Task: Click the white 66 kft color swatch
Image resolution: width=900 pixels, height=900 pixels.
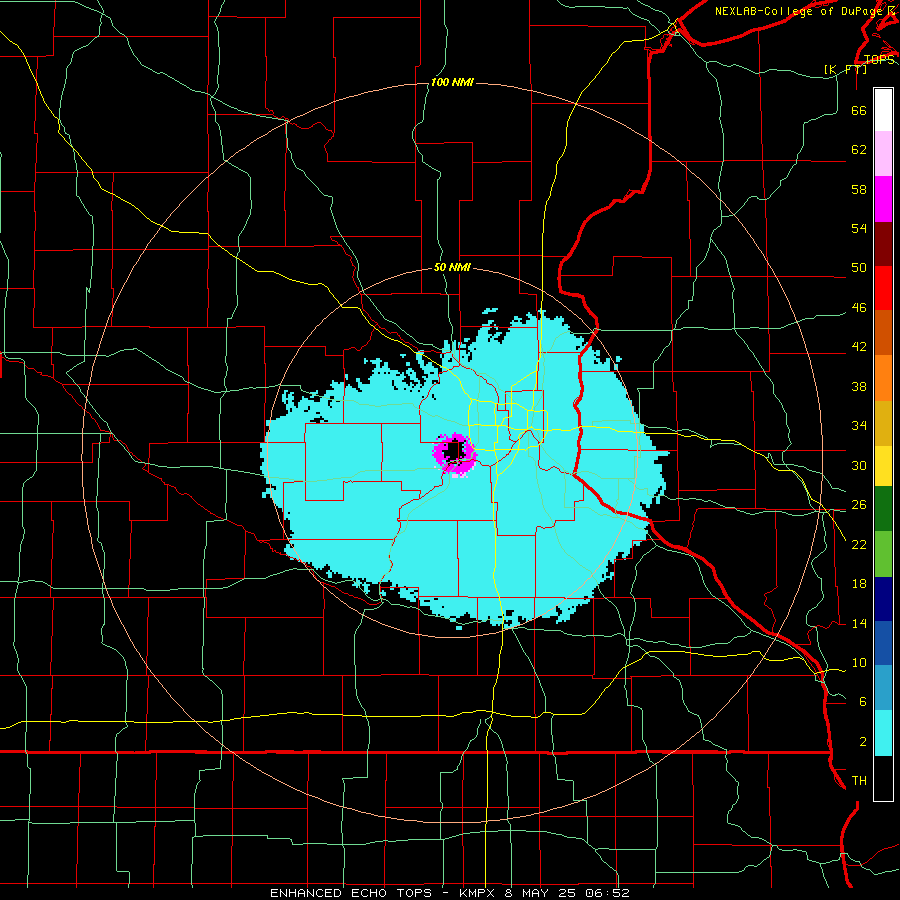Action: click(x=883, y=110)
